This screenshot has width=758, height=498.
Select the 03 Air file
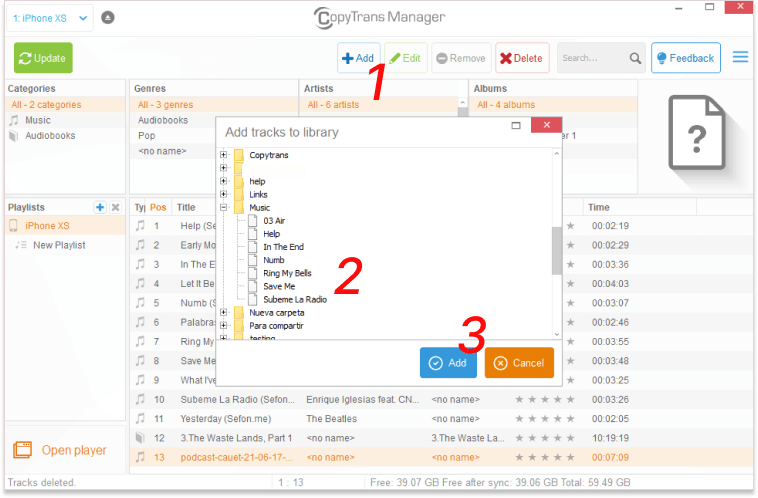[x=274, y=221]
